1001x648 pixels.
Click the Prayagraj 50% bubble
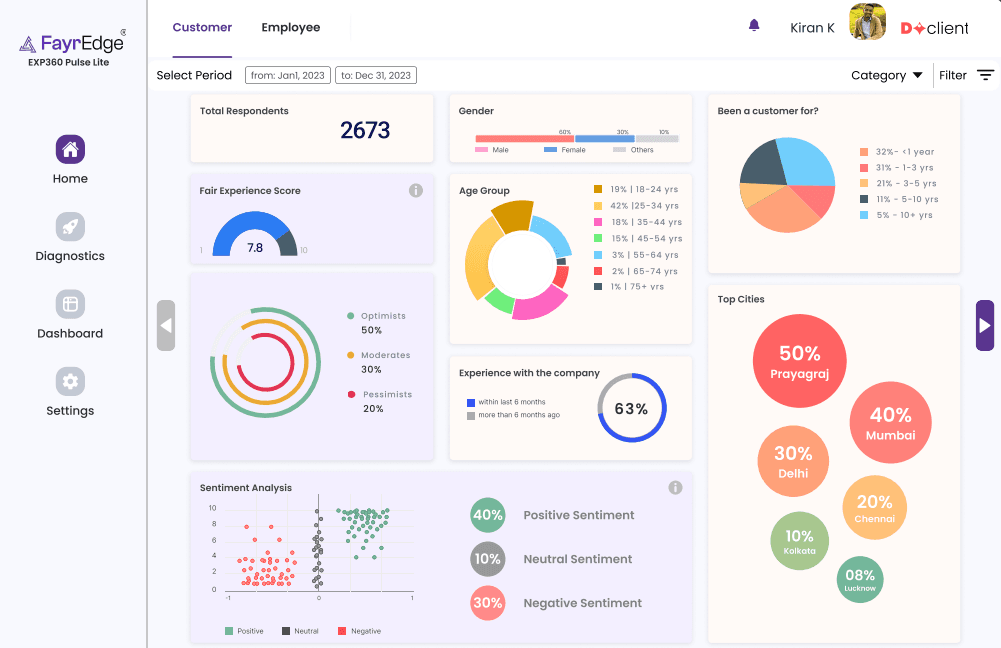799,361
